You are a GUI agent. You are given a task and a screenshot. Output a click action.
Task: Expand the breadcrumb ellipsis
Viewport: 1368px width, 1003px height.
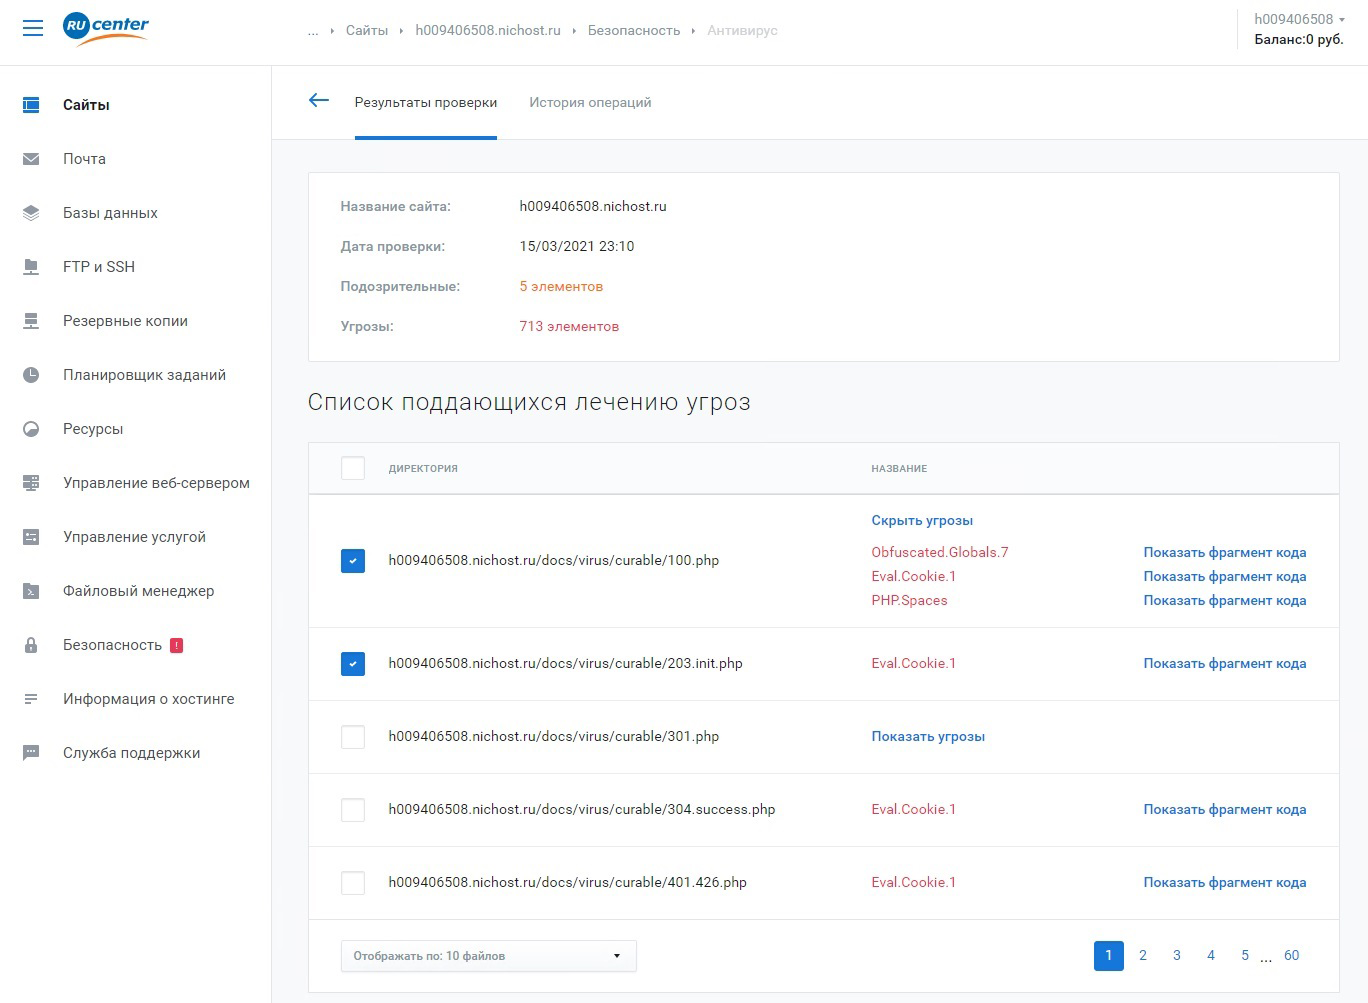[313, 31]
